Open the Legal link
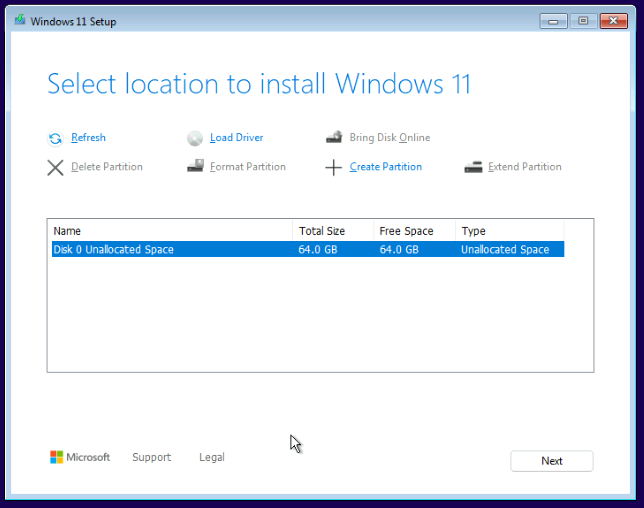 click(x=212, y=457)
